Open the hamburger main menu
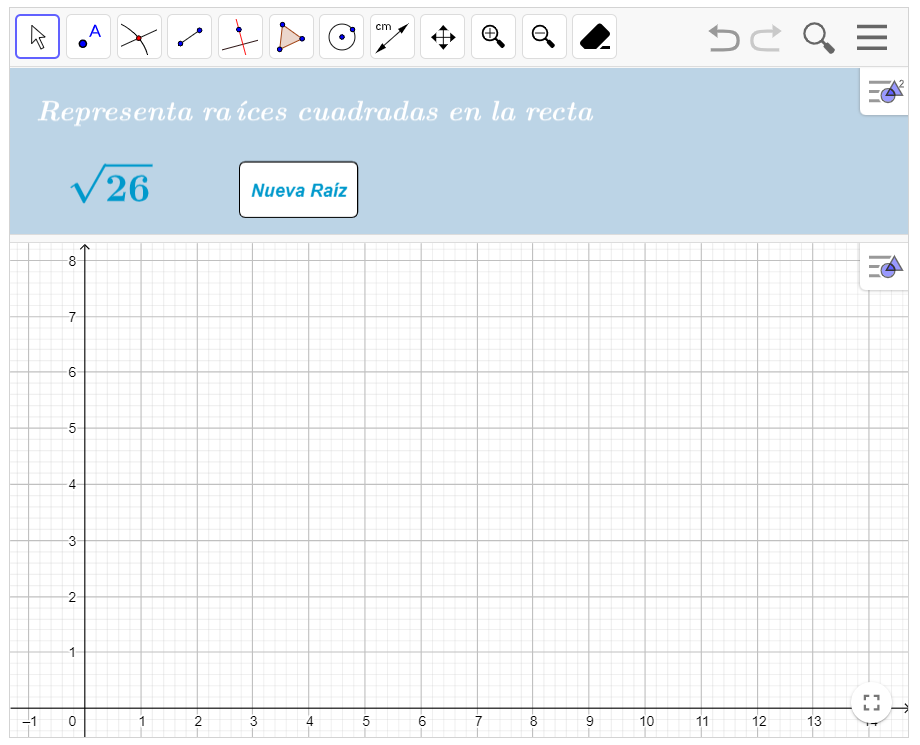 point(872,38)
